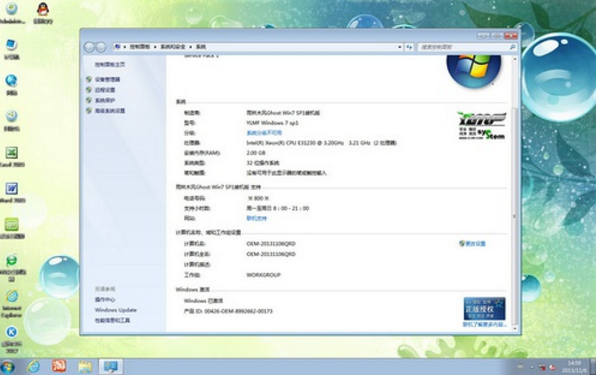Go to 控制面板 breadcrumb segment
The width and height of the screenshot is (600, 377).
click(x=140, y=47)
